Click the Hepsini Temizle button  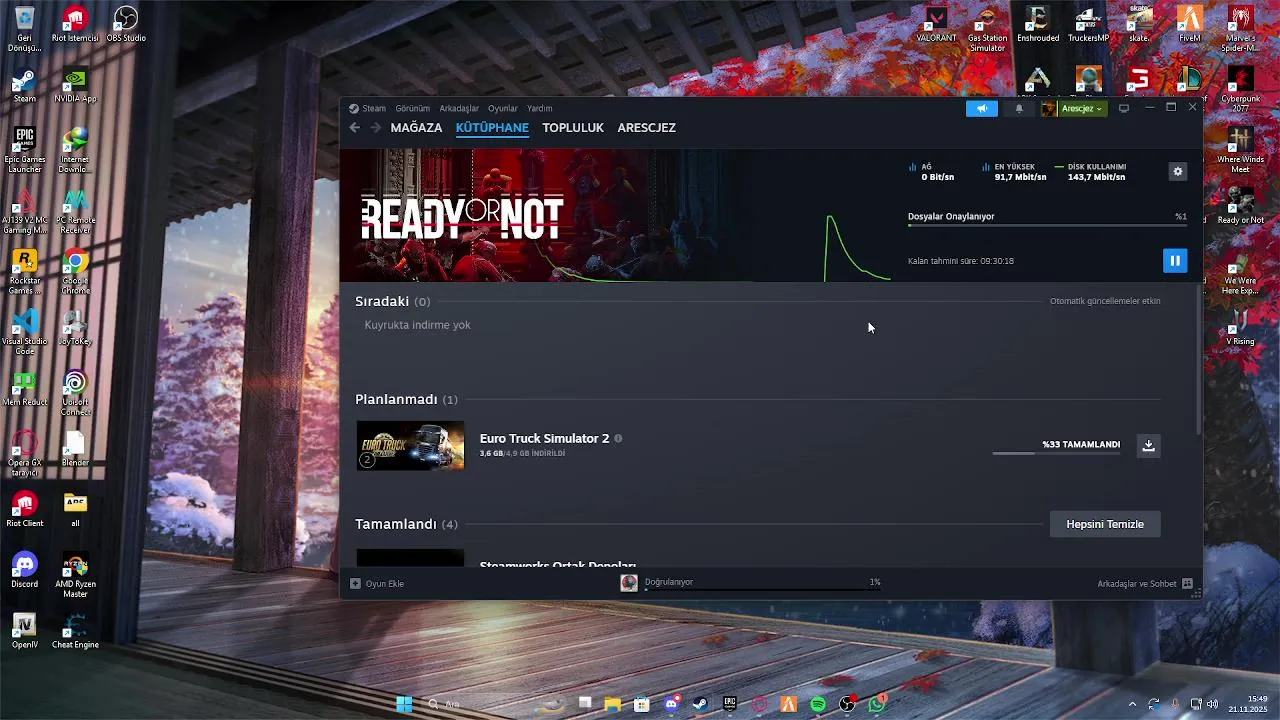pos(1105,524)
